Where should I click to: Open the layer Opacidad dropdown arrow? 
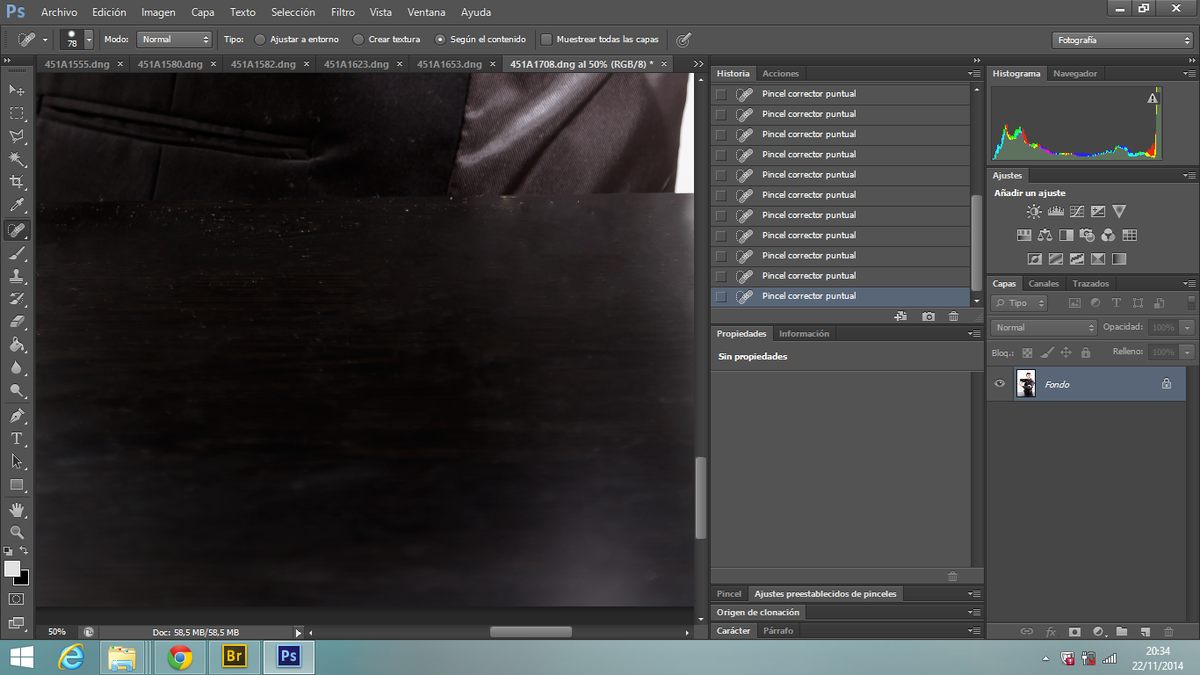pyautogui.click(x=1187, y=327)
